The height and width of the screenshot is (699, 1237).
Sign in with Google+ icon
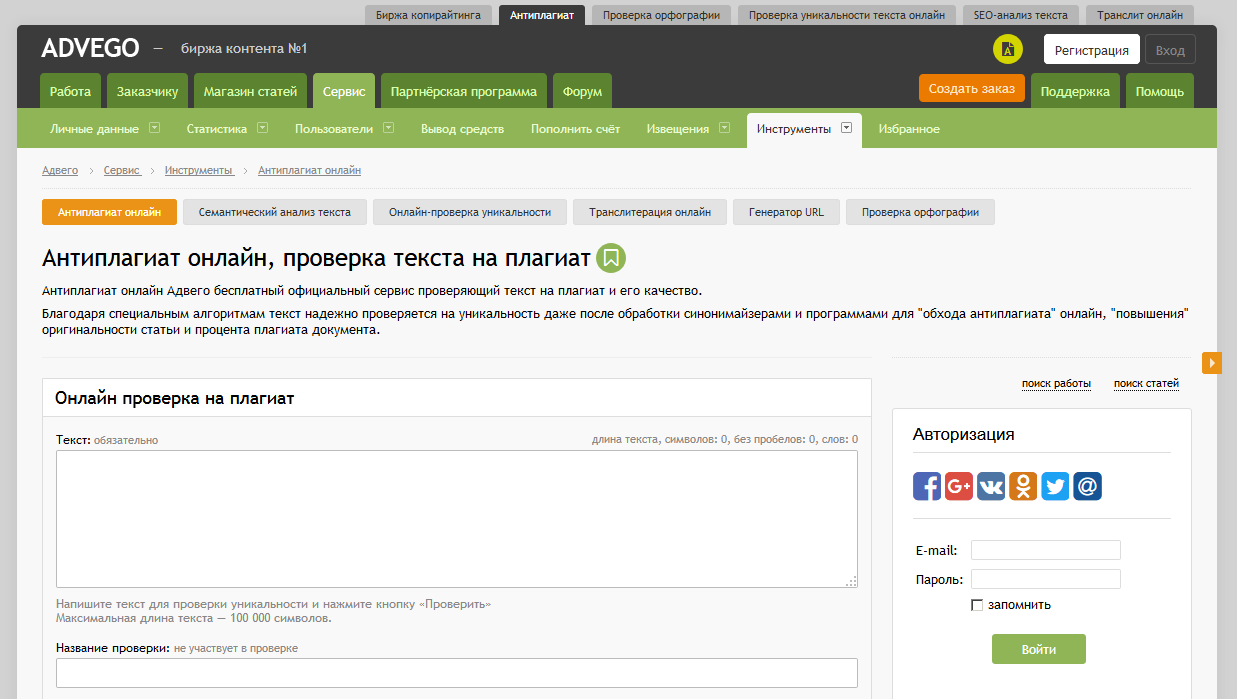[x=959, y=486]
